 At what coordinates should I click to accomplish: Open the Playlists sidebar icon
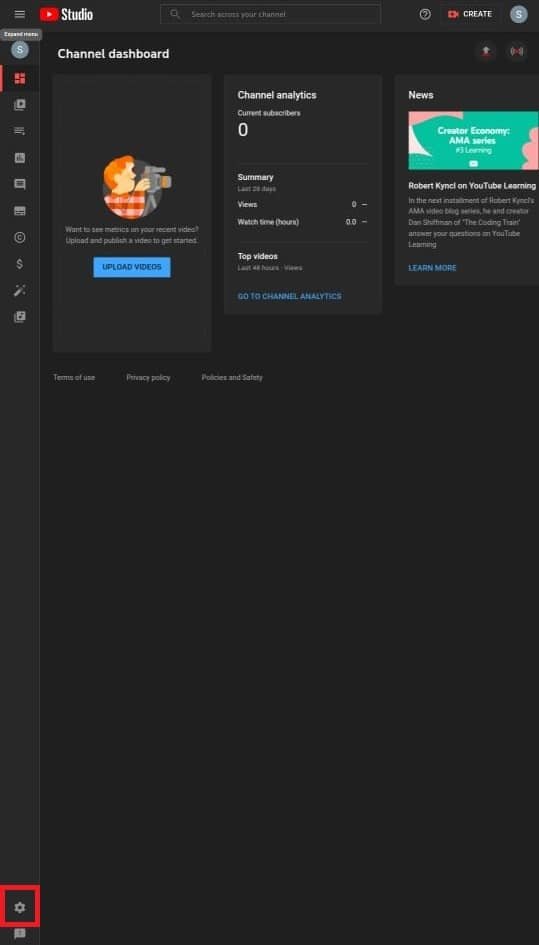[20, 131]
